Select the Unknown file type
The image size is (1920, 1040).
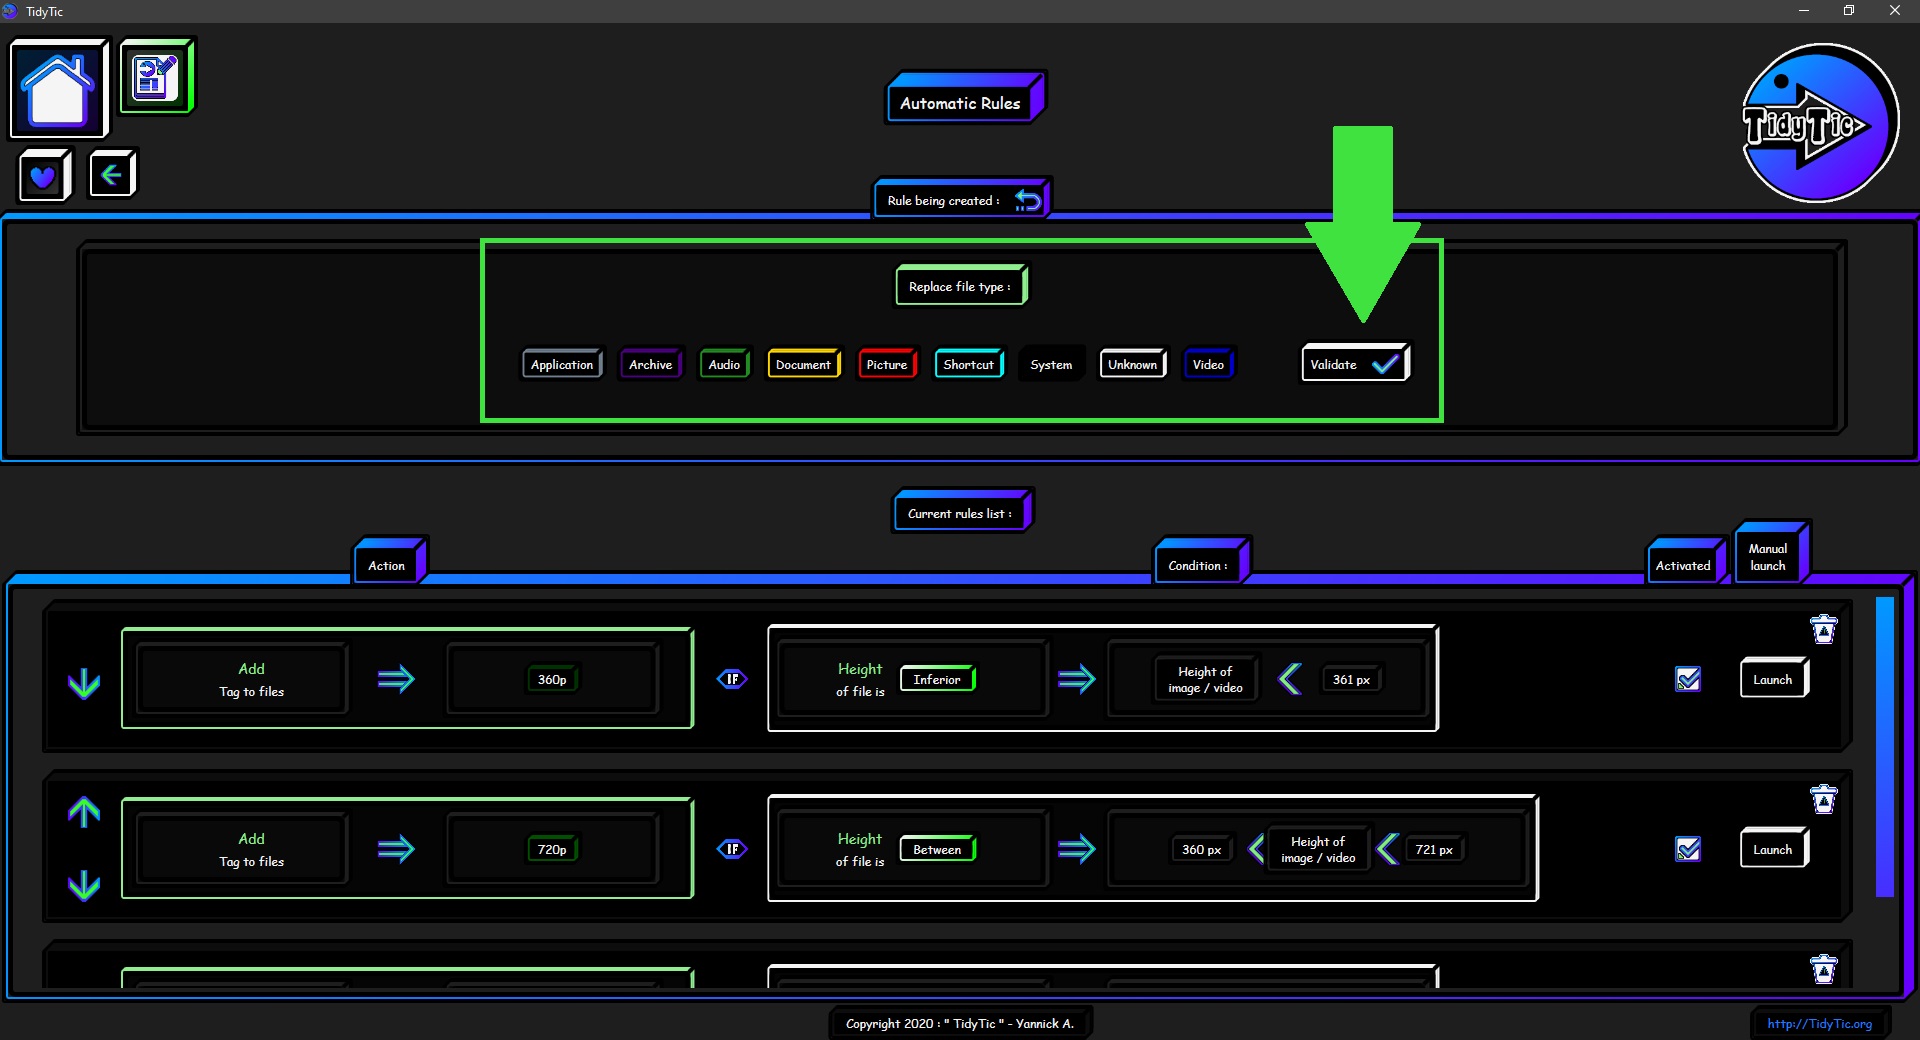tap(1133, 364)
